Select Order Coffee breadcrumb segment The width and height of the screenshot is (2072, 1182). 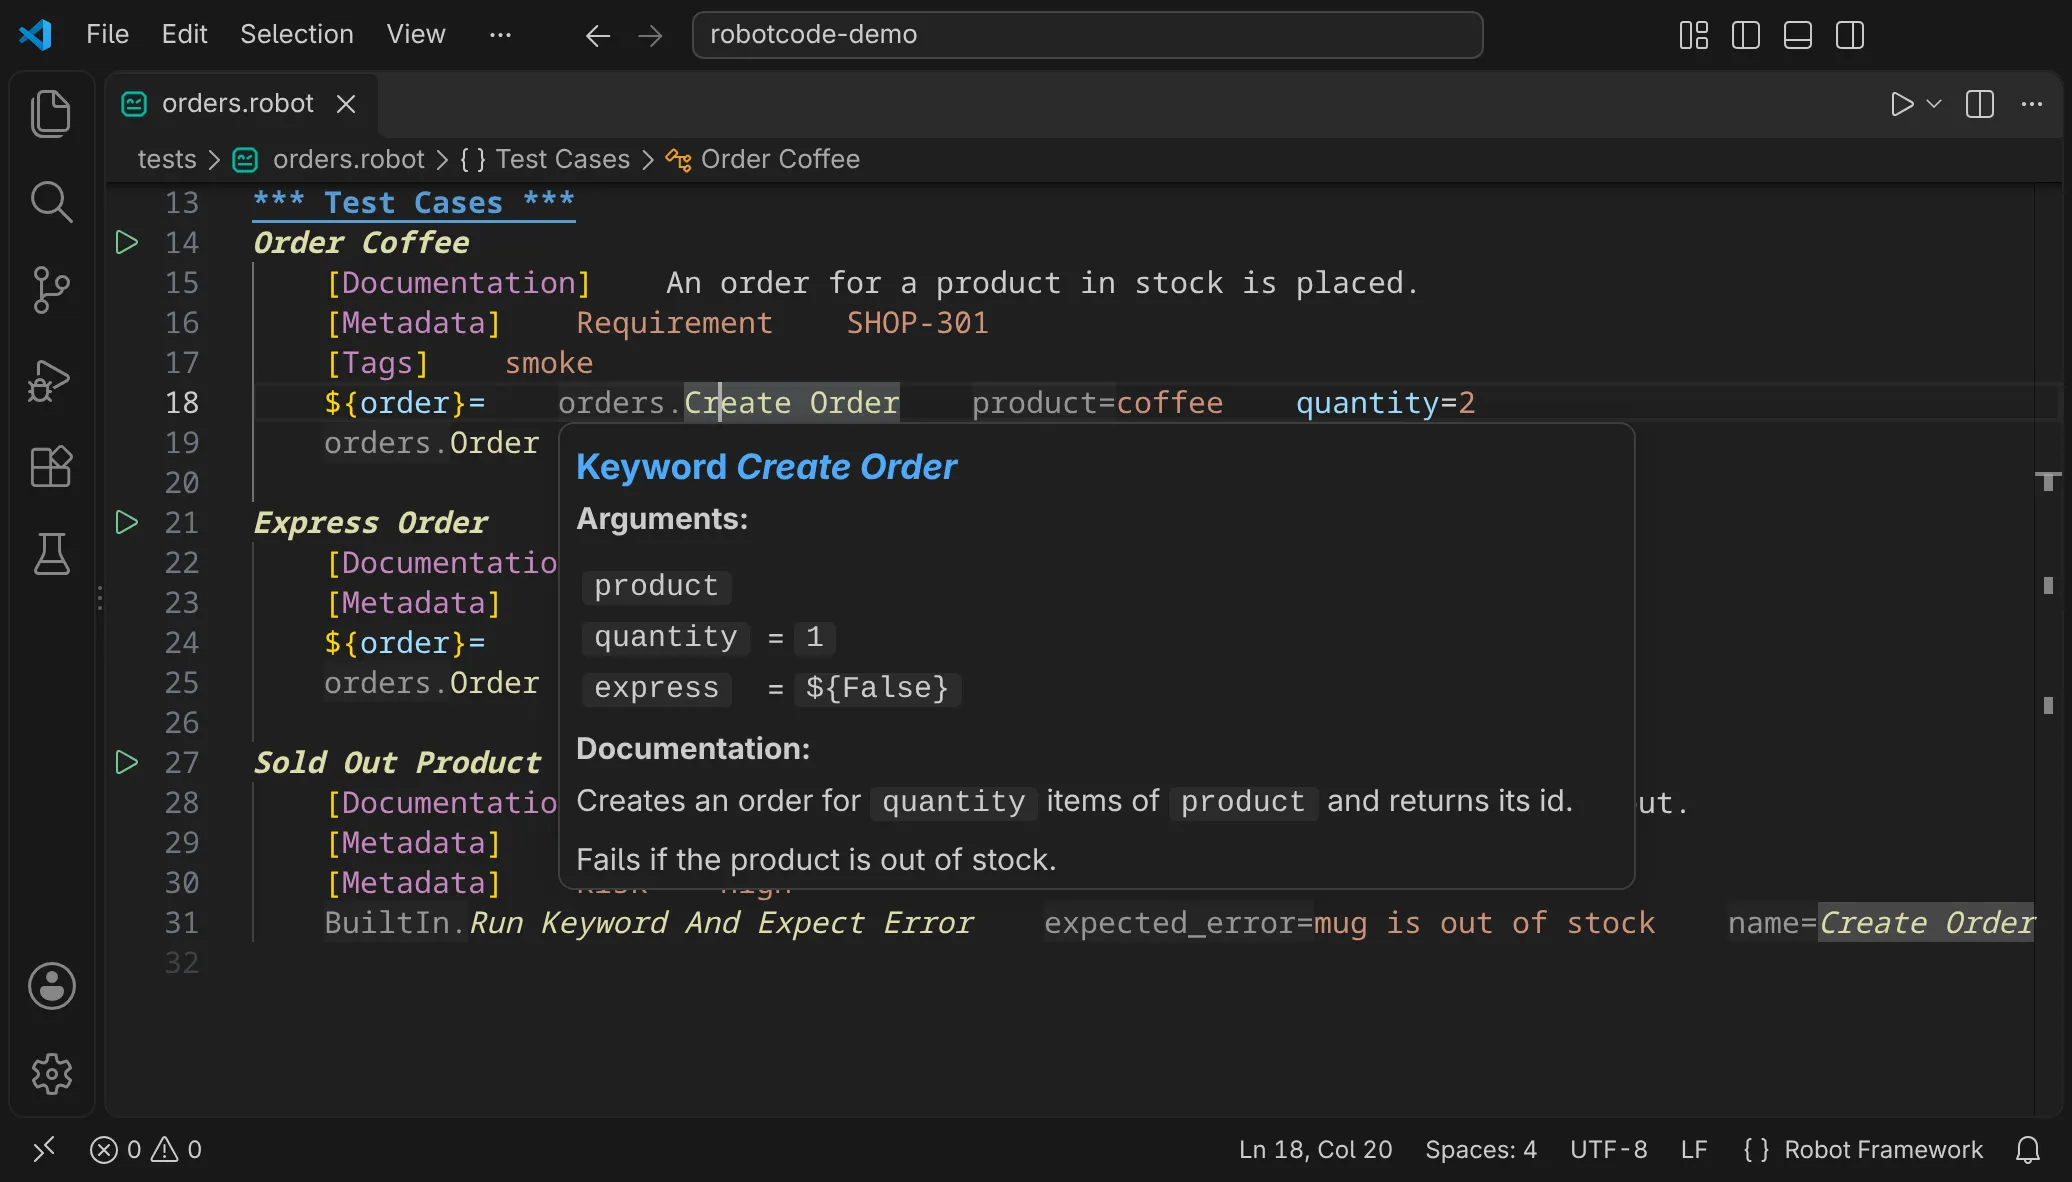pyautogui.click(x=763, y=159)
